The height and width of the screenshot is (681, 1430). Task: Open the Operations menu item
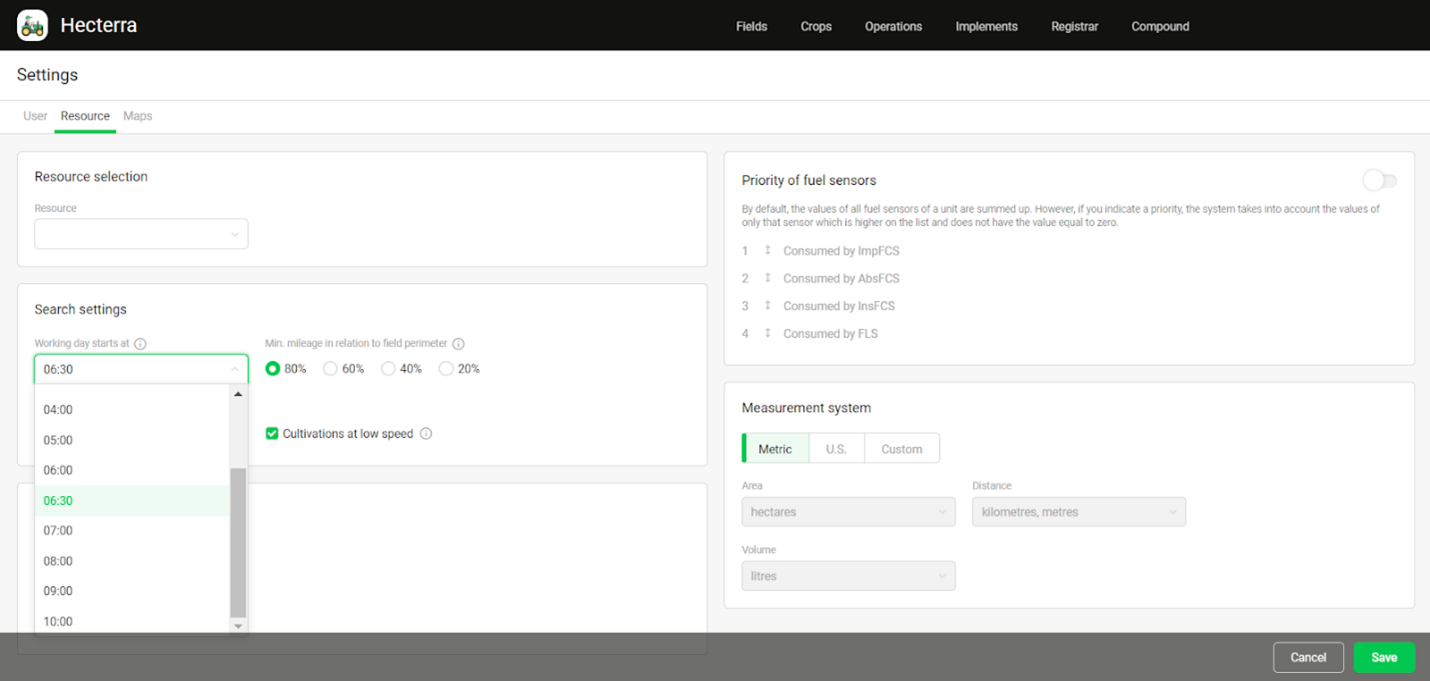click(x=893, y=26)
